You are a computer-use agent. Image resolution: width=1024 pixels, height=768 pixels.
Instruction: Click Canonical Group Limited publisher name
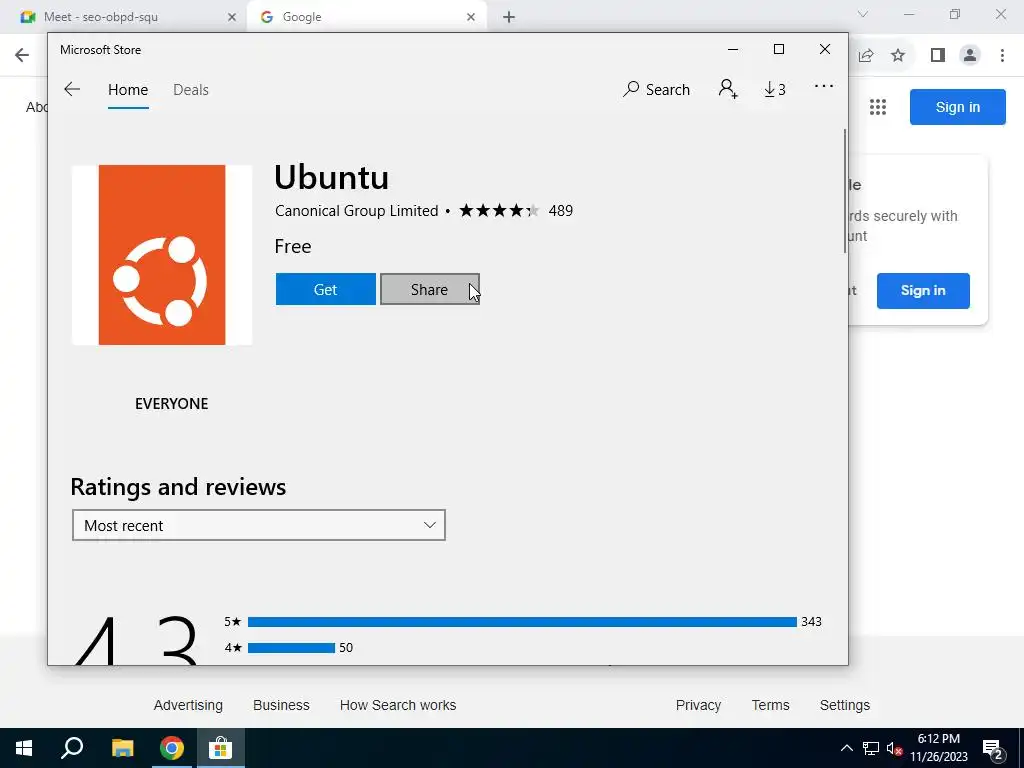click(357, 211)
